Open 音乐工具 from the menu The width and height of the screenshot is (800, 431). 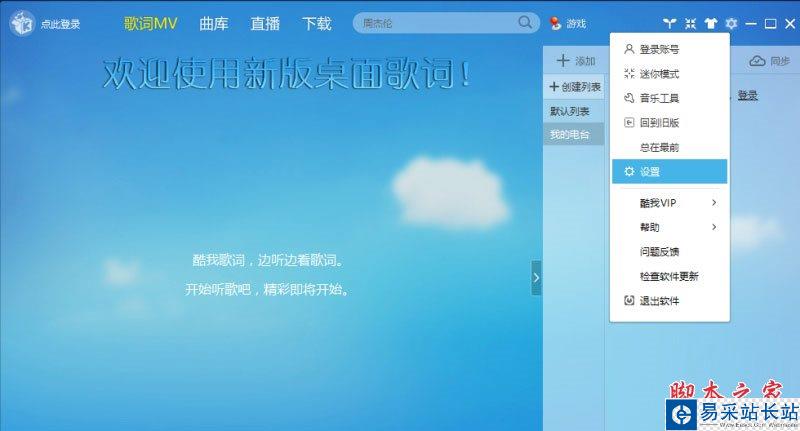click(670, 98)
